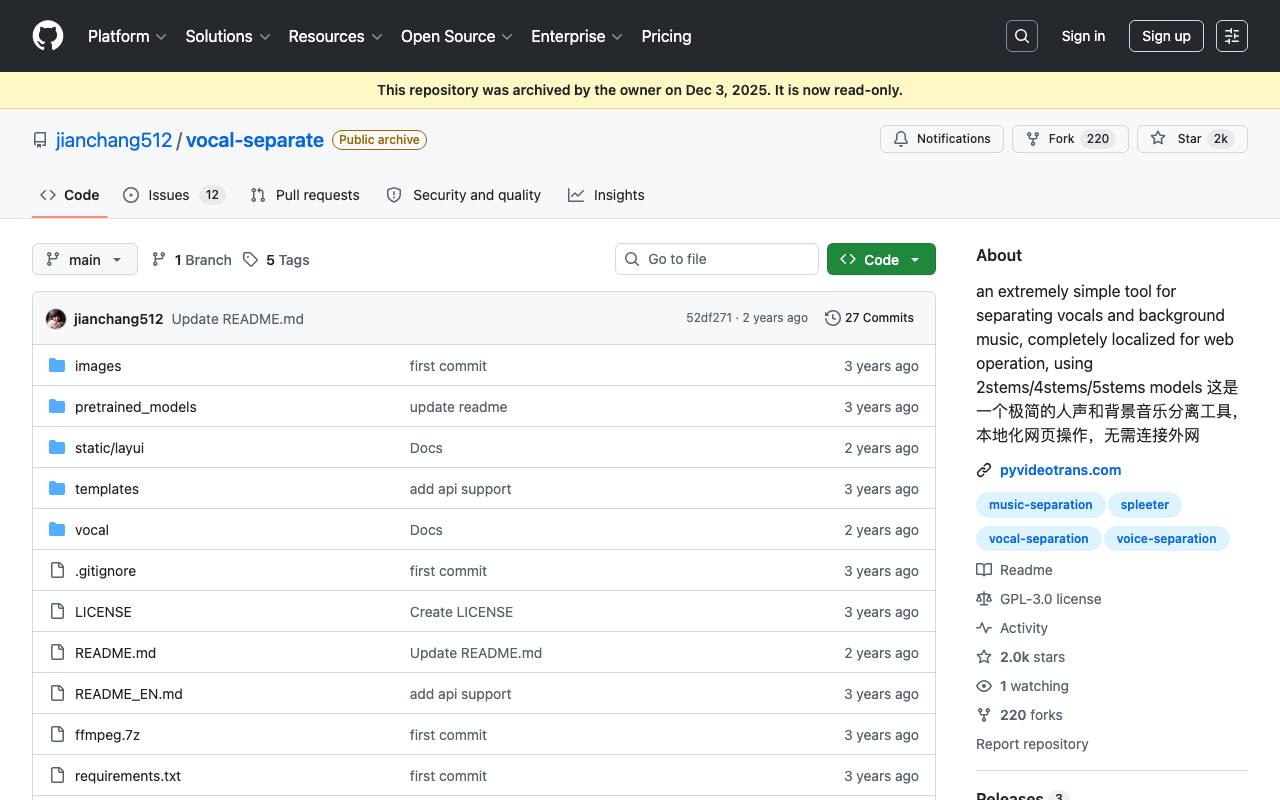Click the search magnifier button

coord(1022,36)
